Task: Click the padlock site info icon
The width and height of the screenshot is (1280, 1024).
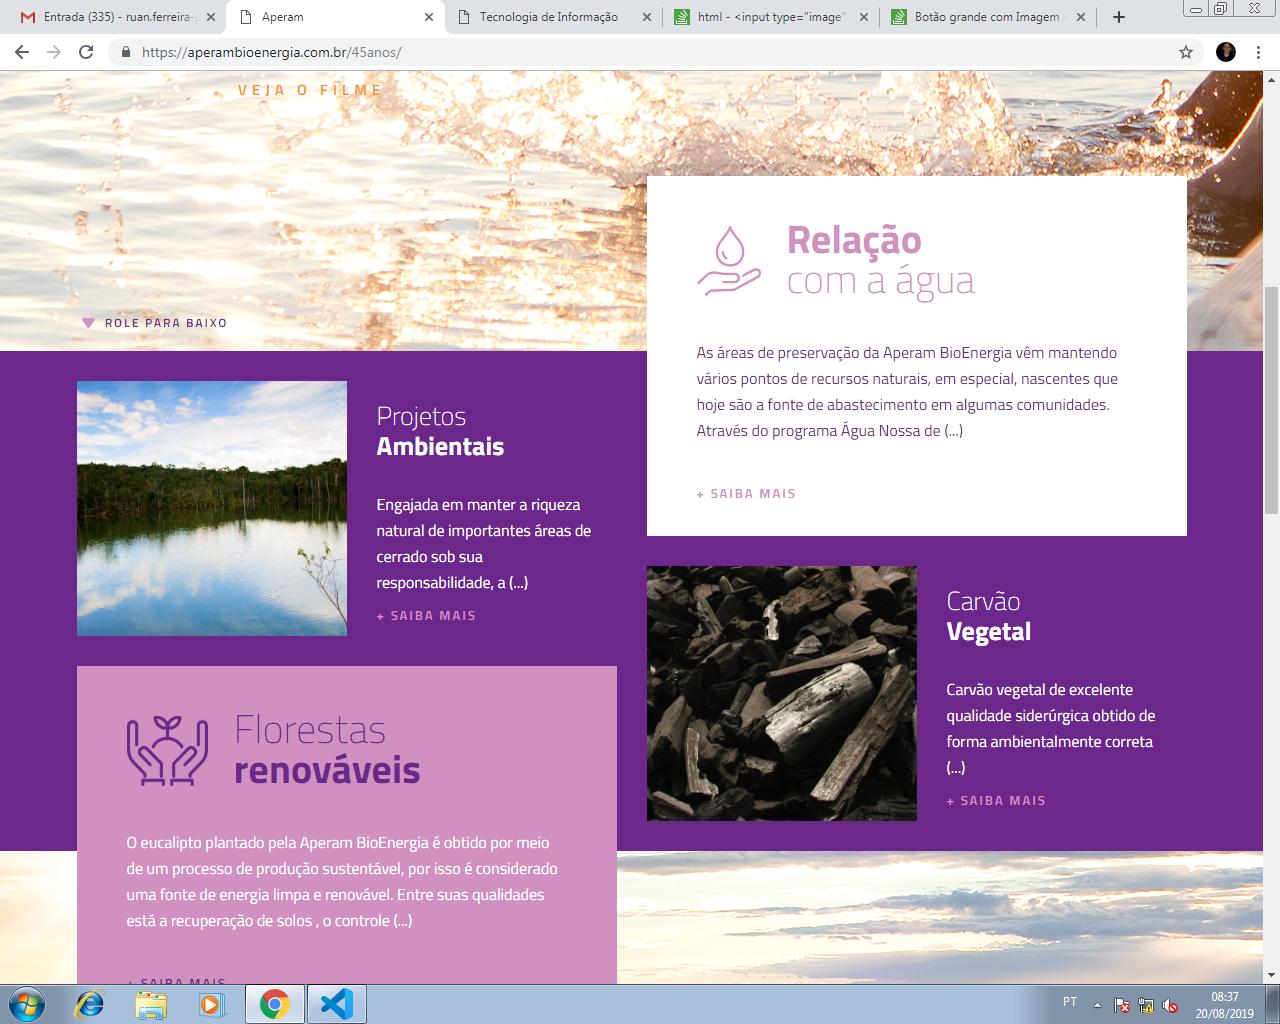Action: coord(125,52)
